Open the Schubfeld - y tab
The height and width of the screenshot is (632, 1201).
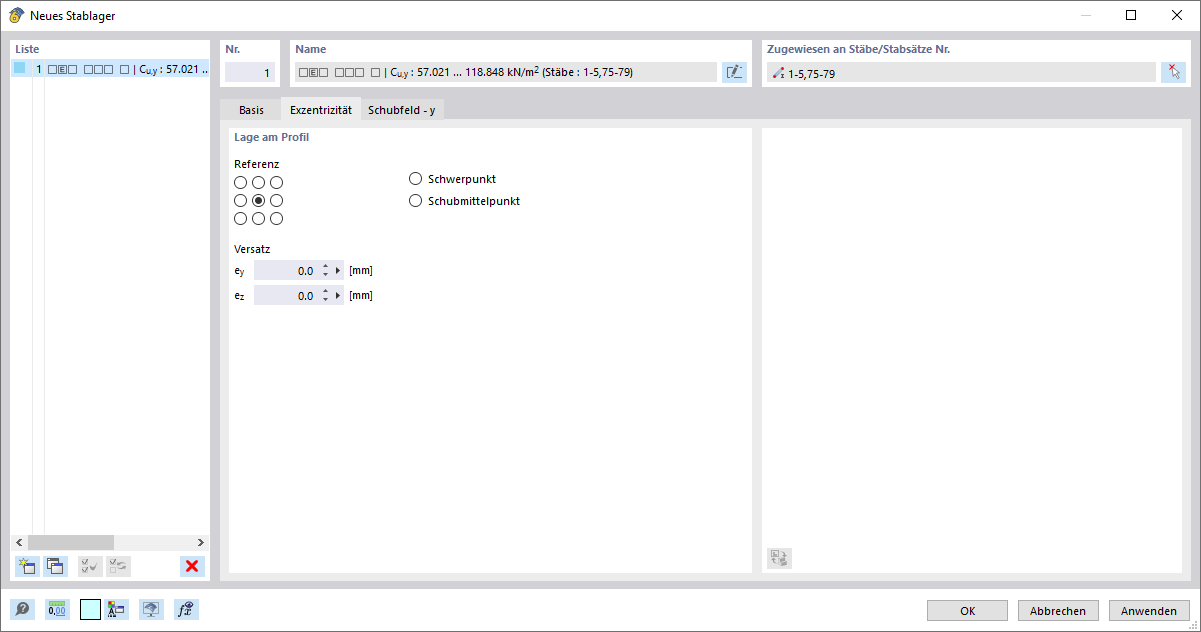(401, 110)
